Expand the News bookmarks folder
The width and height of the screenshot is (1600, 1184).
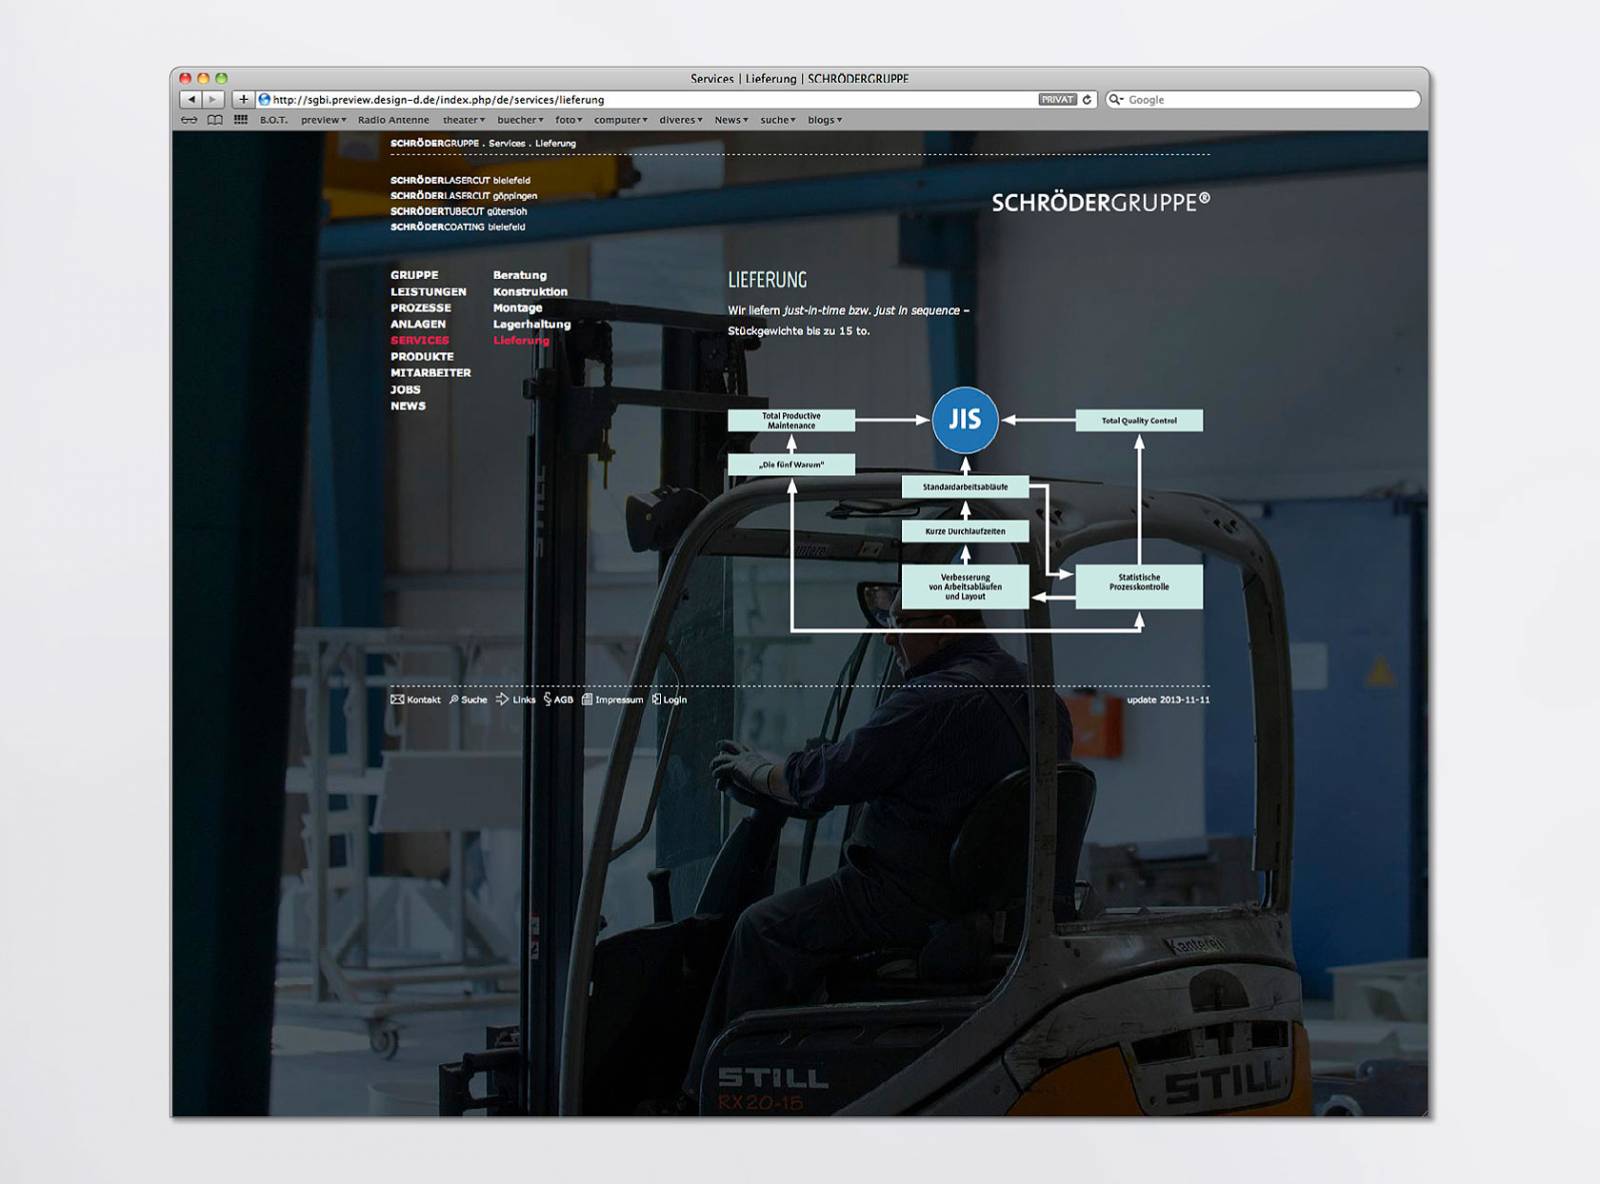pyautogui.click(x=731, y=120)
